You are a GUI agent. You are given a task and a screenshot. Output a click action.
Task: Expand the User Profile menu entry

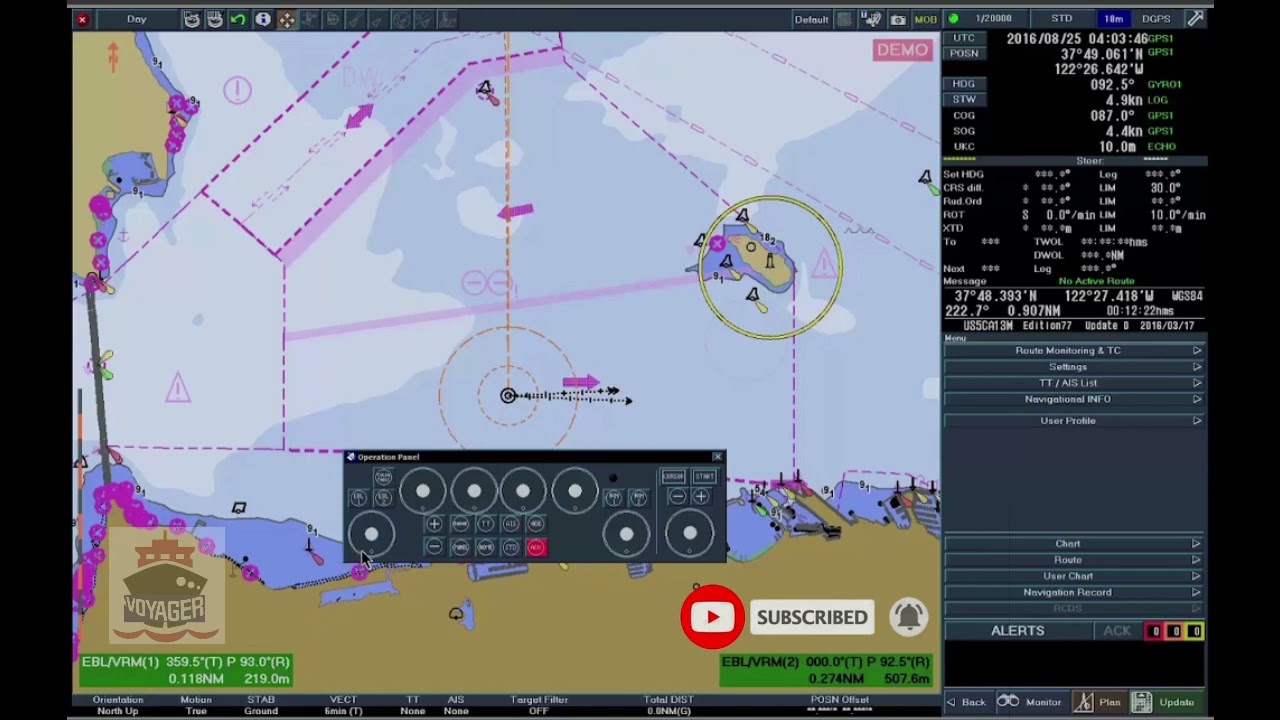click(x=1073, y=421)
